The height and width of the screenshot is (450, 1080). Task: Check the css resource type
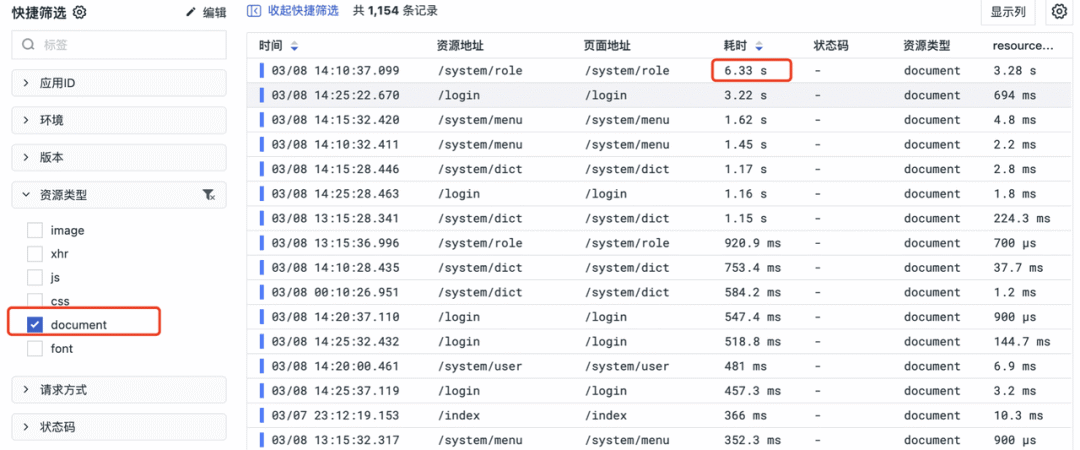(x=34, y=300)
